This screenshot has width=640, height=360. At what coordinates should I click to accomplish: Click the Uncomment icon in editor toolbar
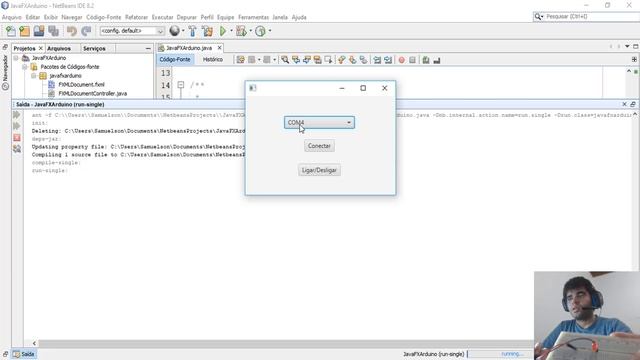tap(437, 60)
